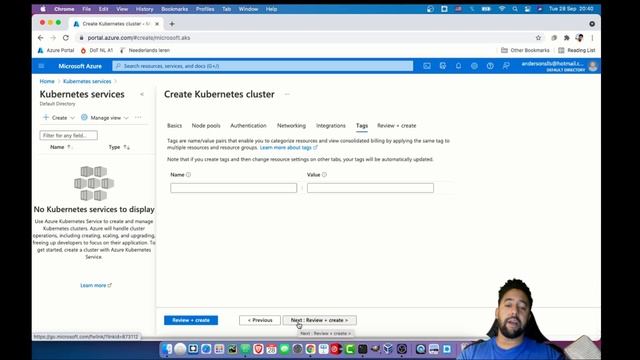Open the Azure help question mark
The image size is (640, 360).
click(x=490, y=66)
